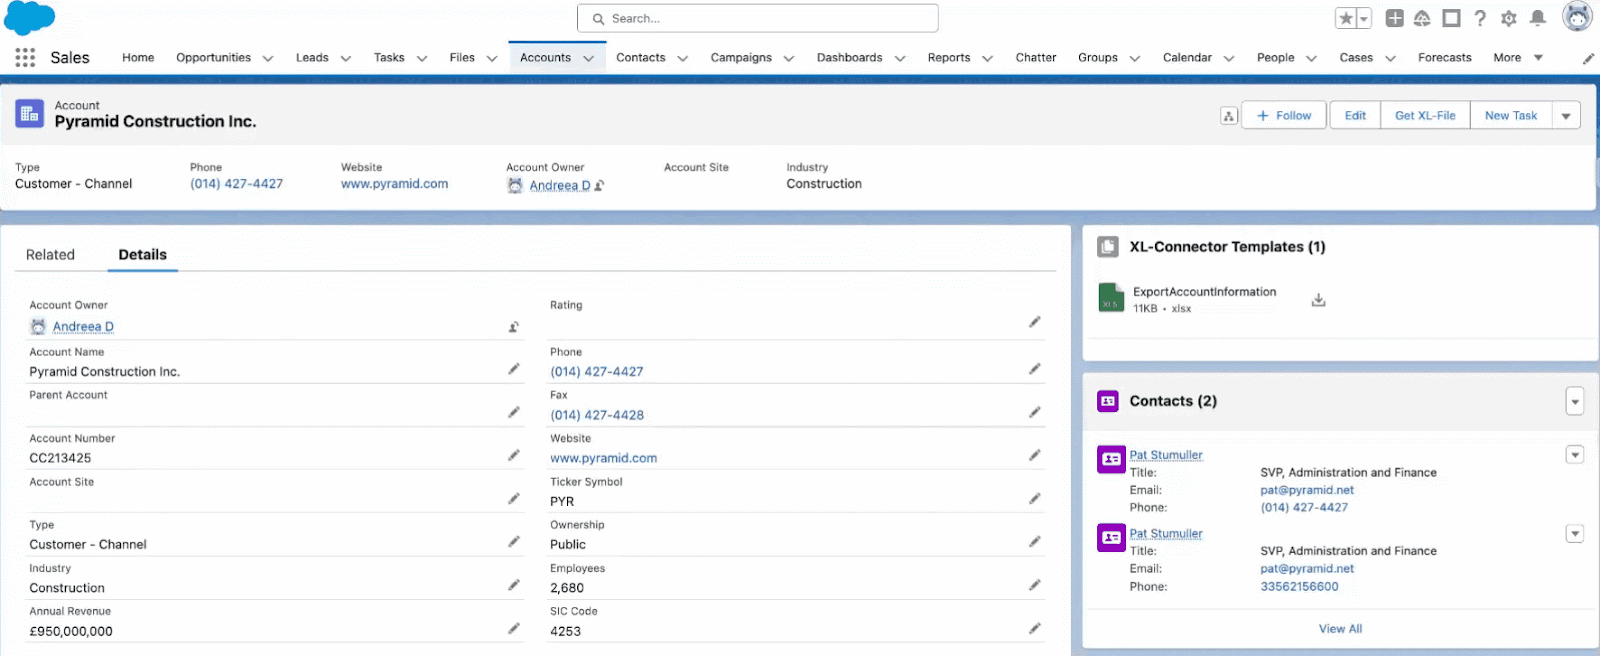Image resolution: width=1600 pixels, height=656 pixels.
Task: Expand the Contacts tab dropdown chevron
Action: (x=683, y=59)
